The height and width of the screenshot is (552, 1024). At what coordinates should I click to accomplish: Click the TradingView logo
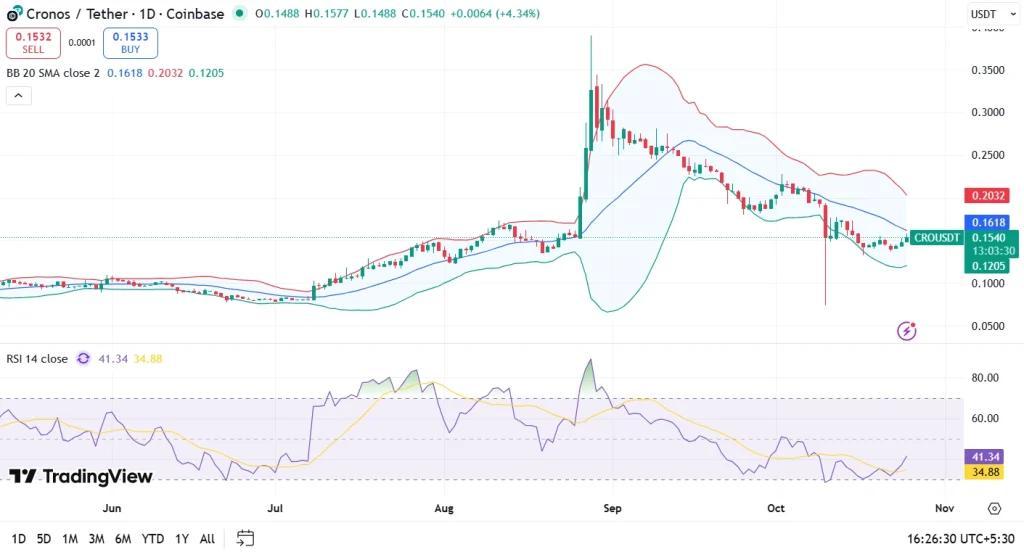[x=81, y=476]
